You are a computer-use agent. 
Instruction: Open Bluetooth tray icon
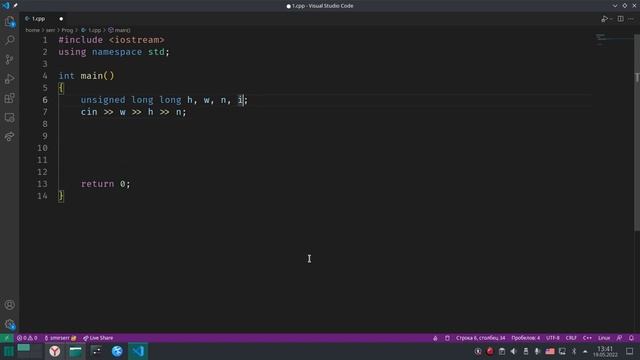pyautogui.click(x=574, y=351)
